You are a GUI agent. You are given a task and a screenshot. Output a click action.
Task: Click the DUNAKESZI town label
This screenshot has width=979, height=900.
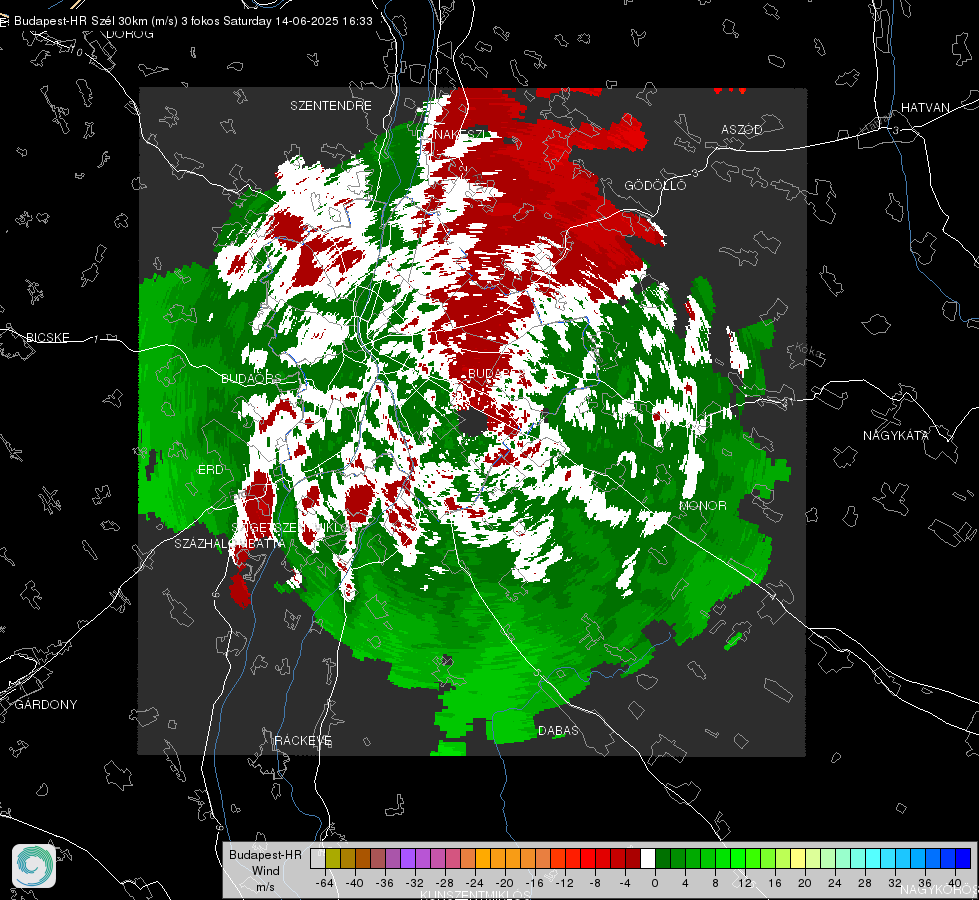pyautogui.click(x=453, y=134)
